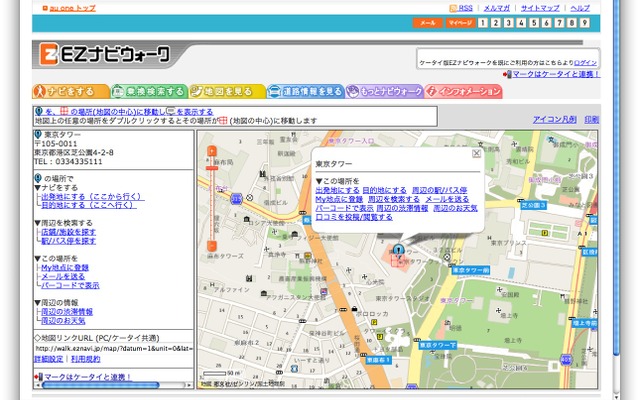Select numbered shortcut box 5
The height and width of the screenshot is (400, 640).
click(534, 23)
